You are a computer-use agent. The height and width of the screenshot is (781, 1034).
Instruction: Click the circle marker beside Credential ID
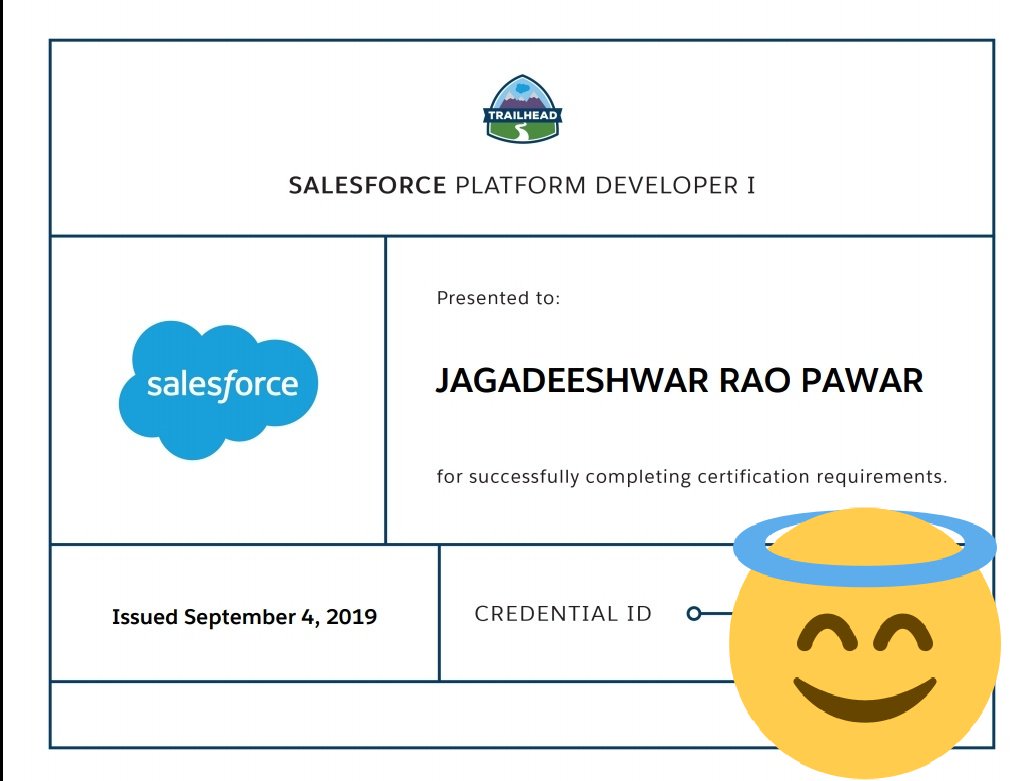tap(694, 613)
